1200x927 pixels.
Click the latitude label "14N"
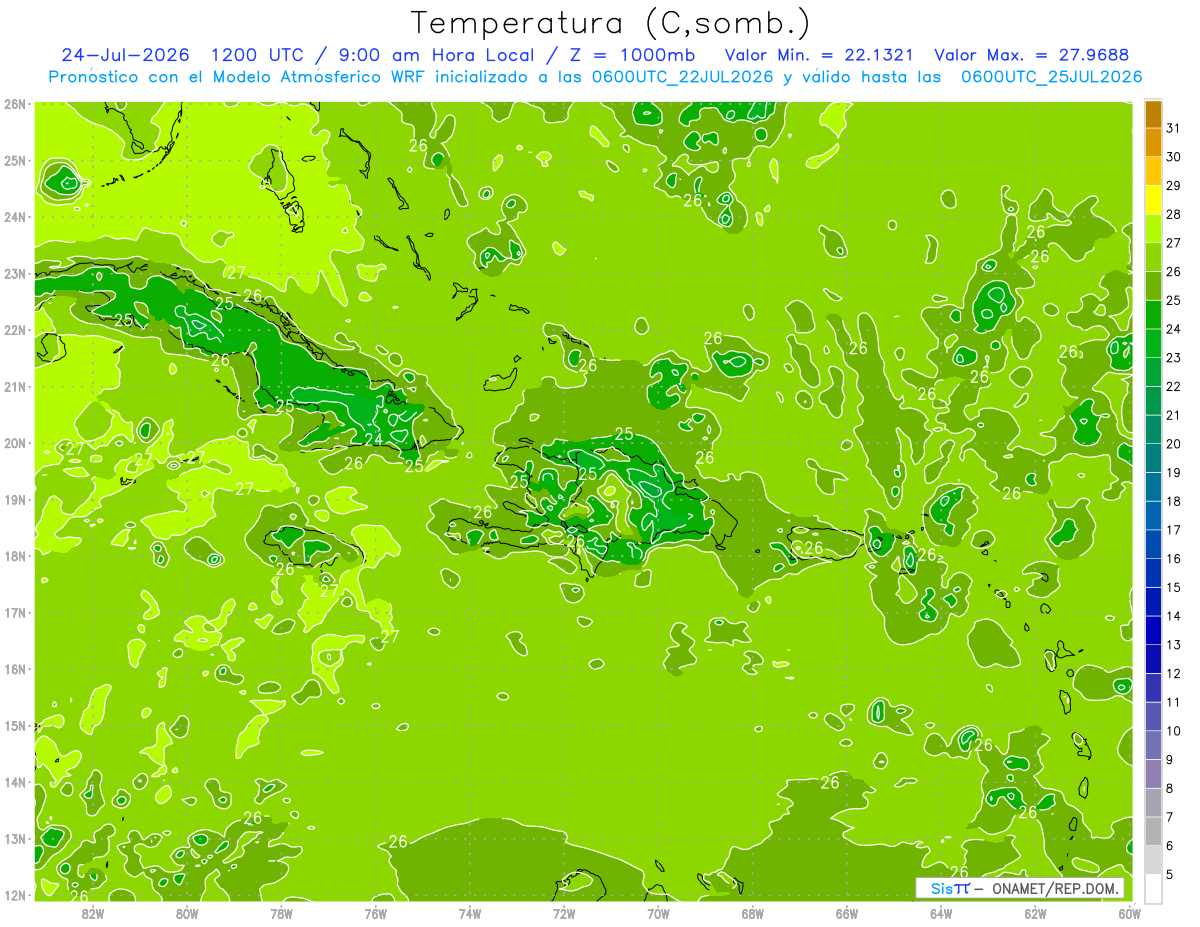click(14, 782)
